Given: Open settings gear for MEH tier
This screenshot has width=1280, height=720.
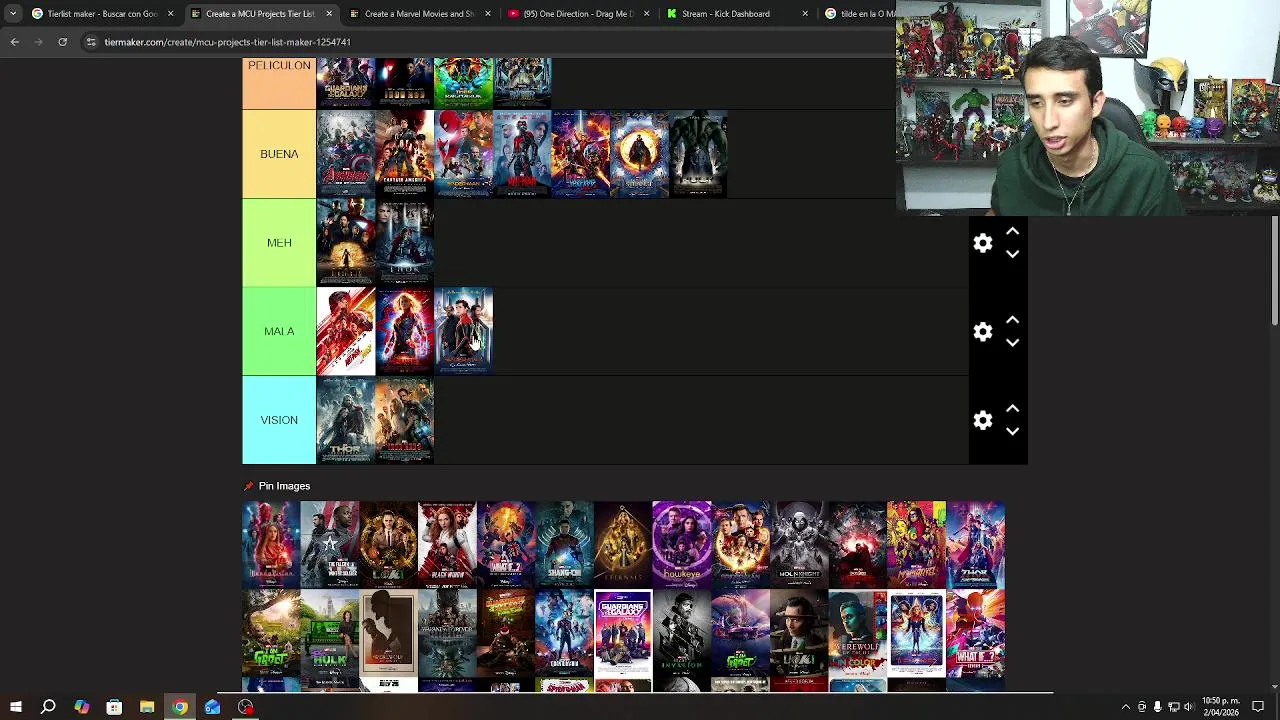Looking at the screenshot, I should click(983, 243).
